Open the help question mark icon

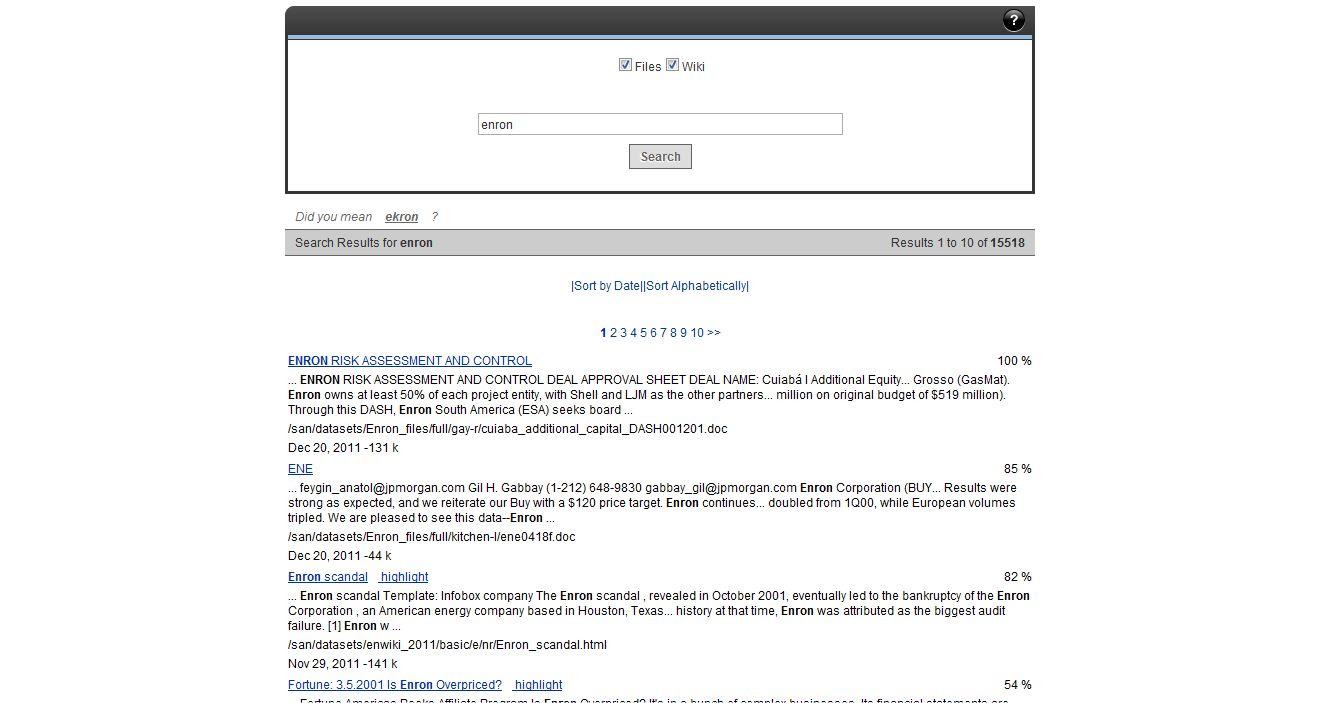point(1014,20)
